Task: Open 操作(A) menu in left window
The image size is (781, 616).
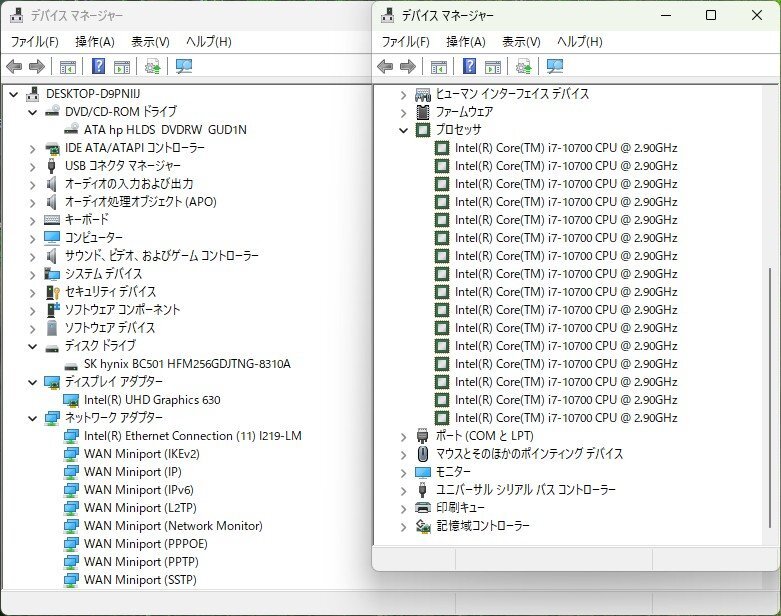Action: click(95, 41)
